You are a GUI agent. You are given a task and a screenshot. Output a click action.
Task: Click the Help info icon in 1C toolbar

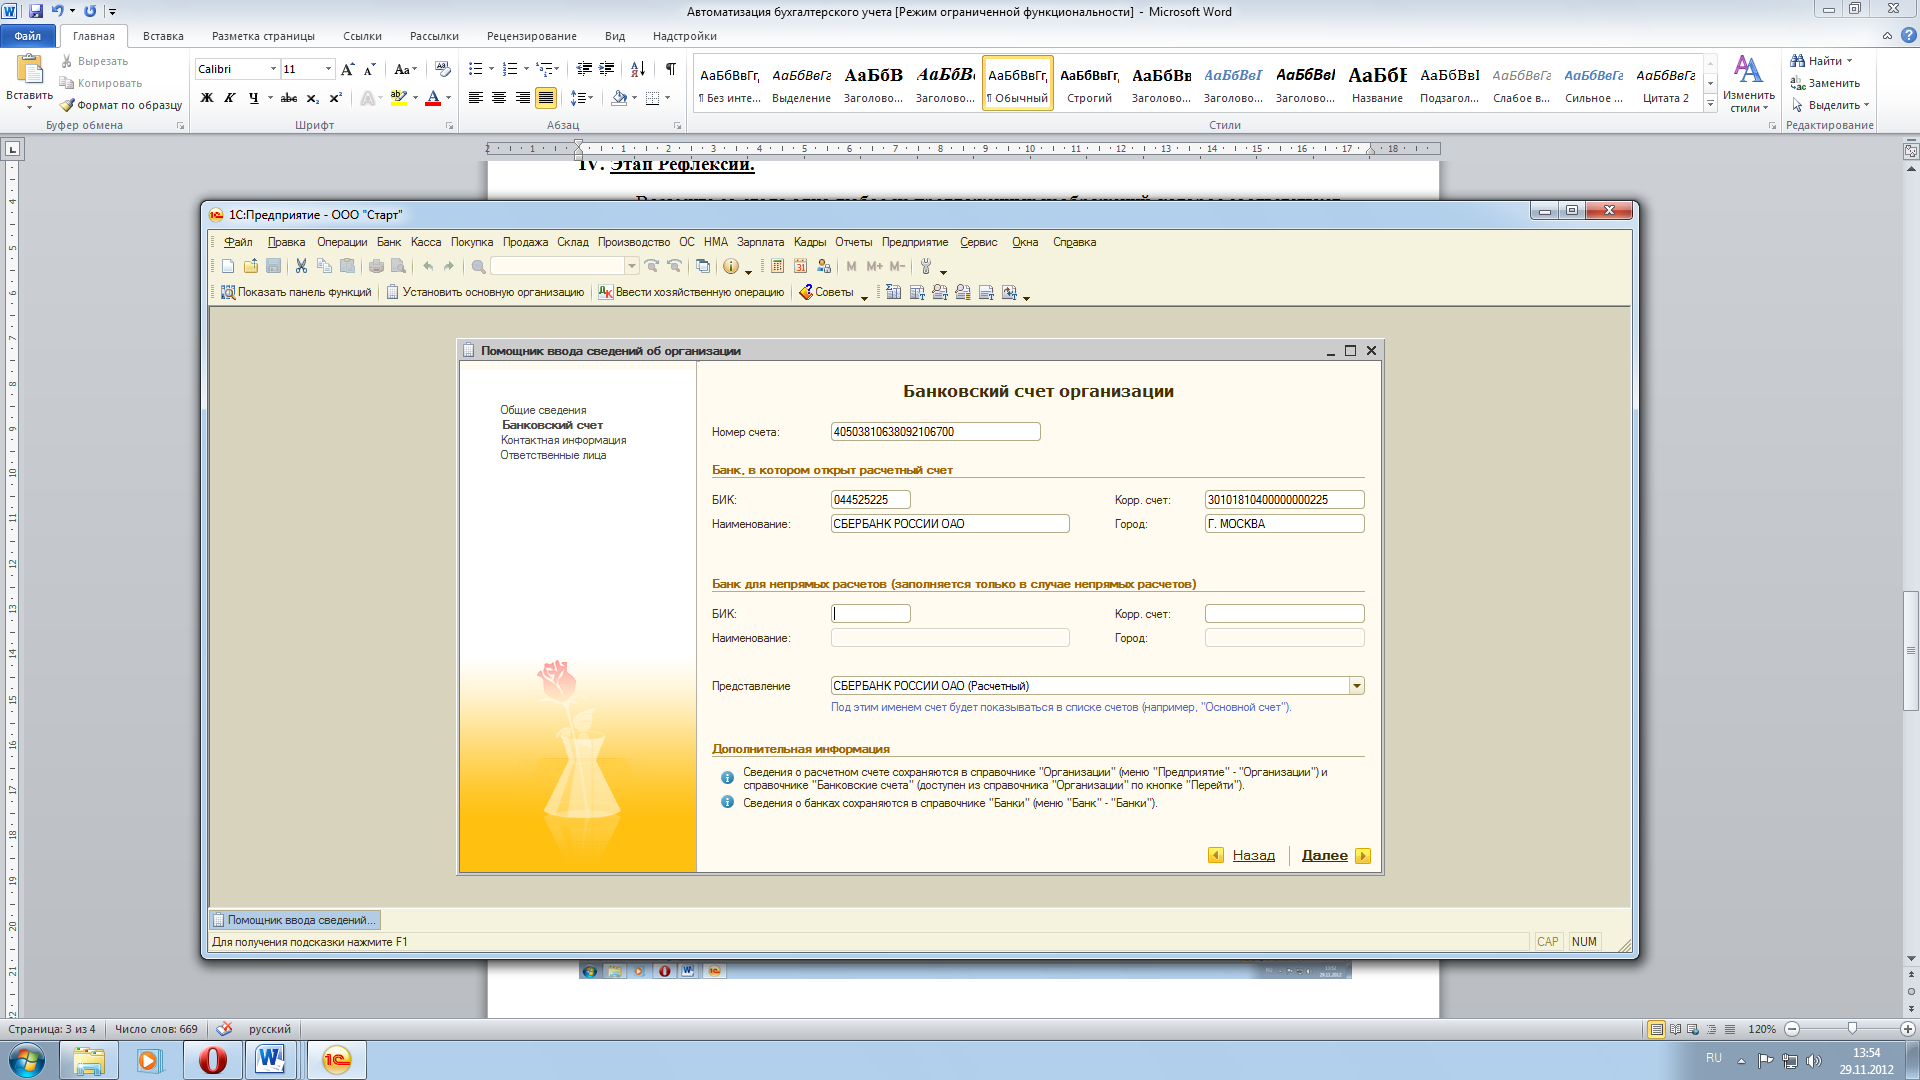coord(731,266)
